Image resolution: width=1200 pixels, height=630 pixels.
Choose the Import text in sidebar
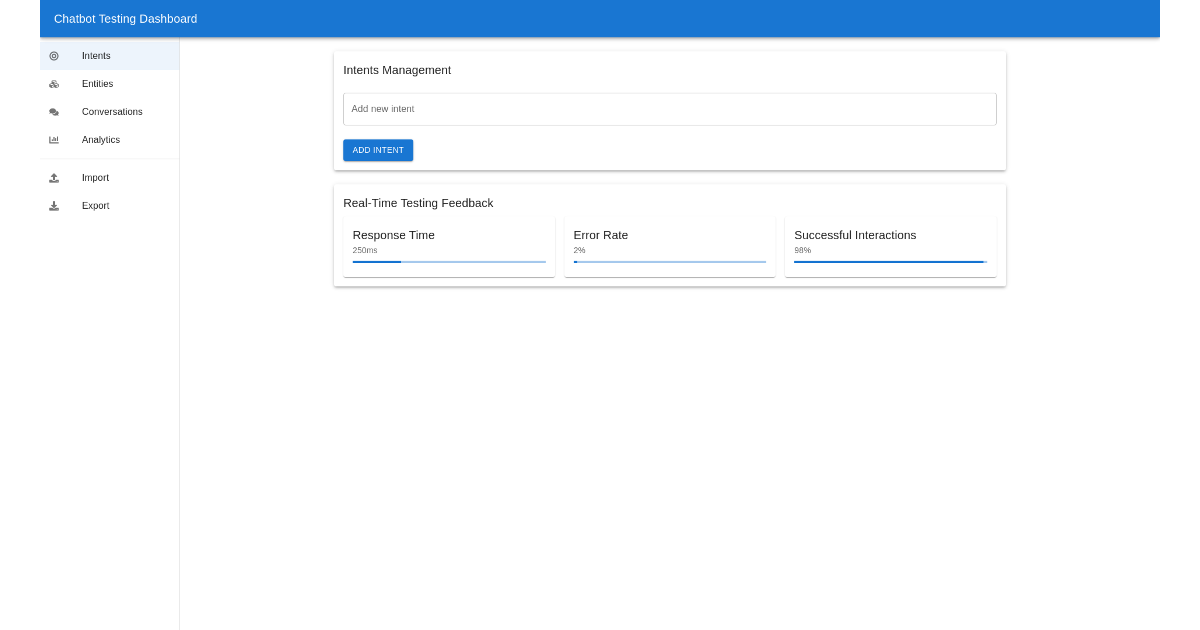[95, 178]
